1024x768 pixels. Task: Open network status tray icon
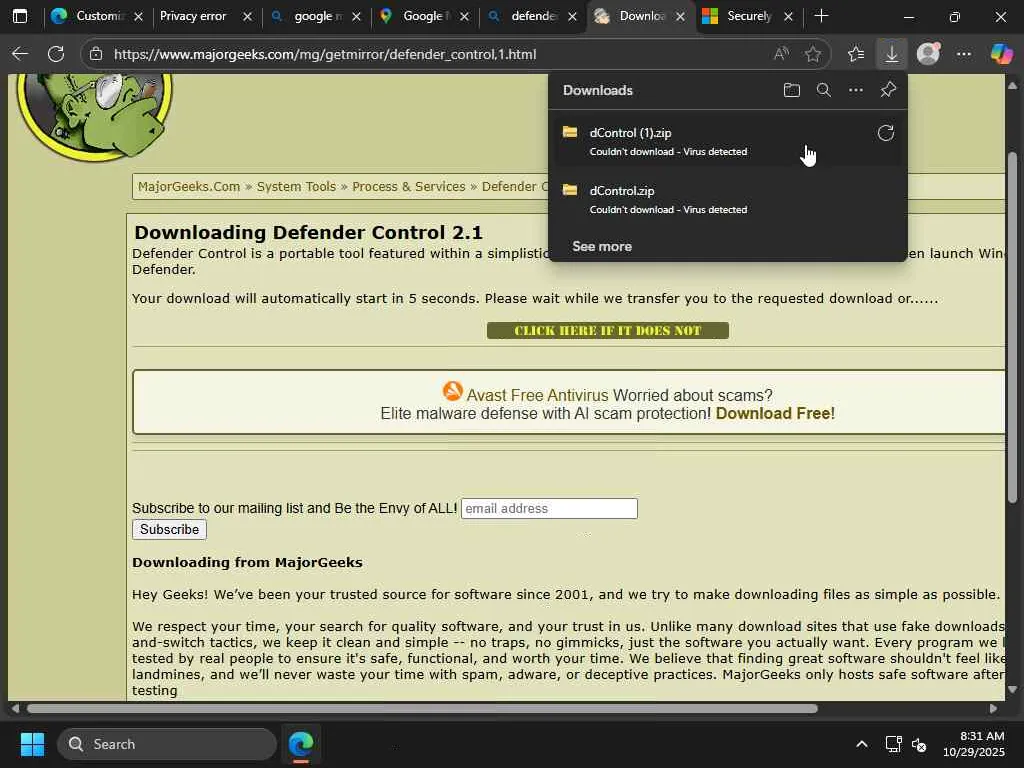tap(893, 744)
